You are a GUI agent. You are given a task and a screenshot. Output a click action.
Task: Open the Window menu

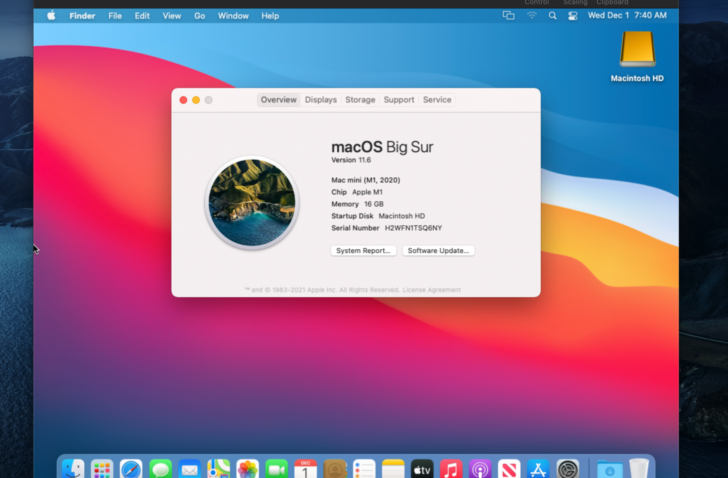pyautogui.click(x=233, y=16)
